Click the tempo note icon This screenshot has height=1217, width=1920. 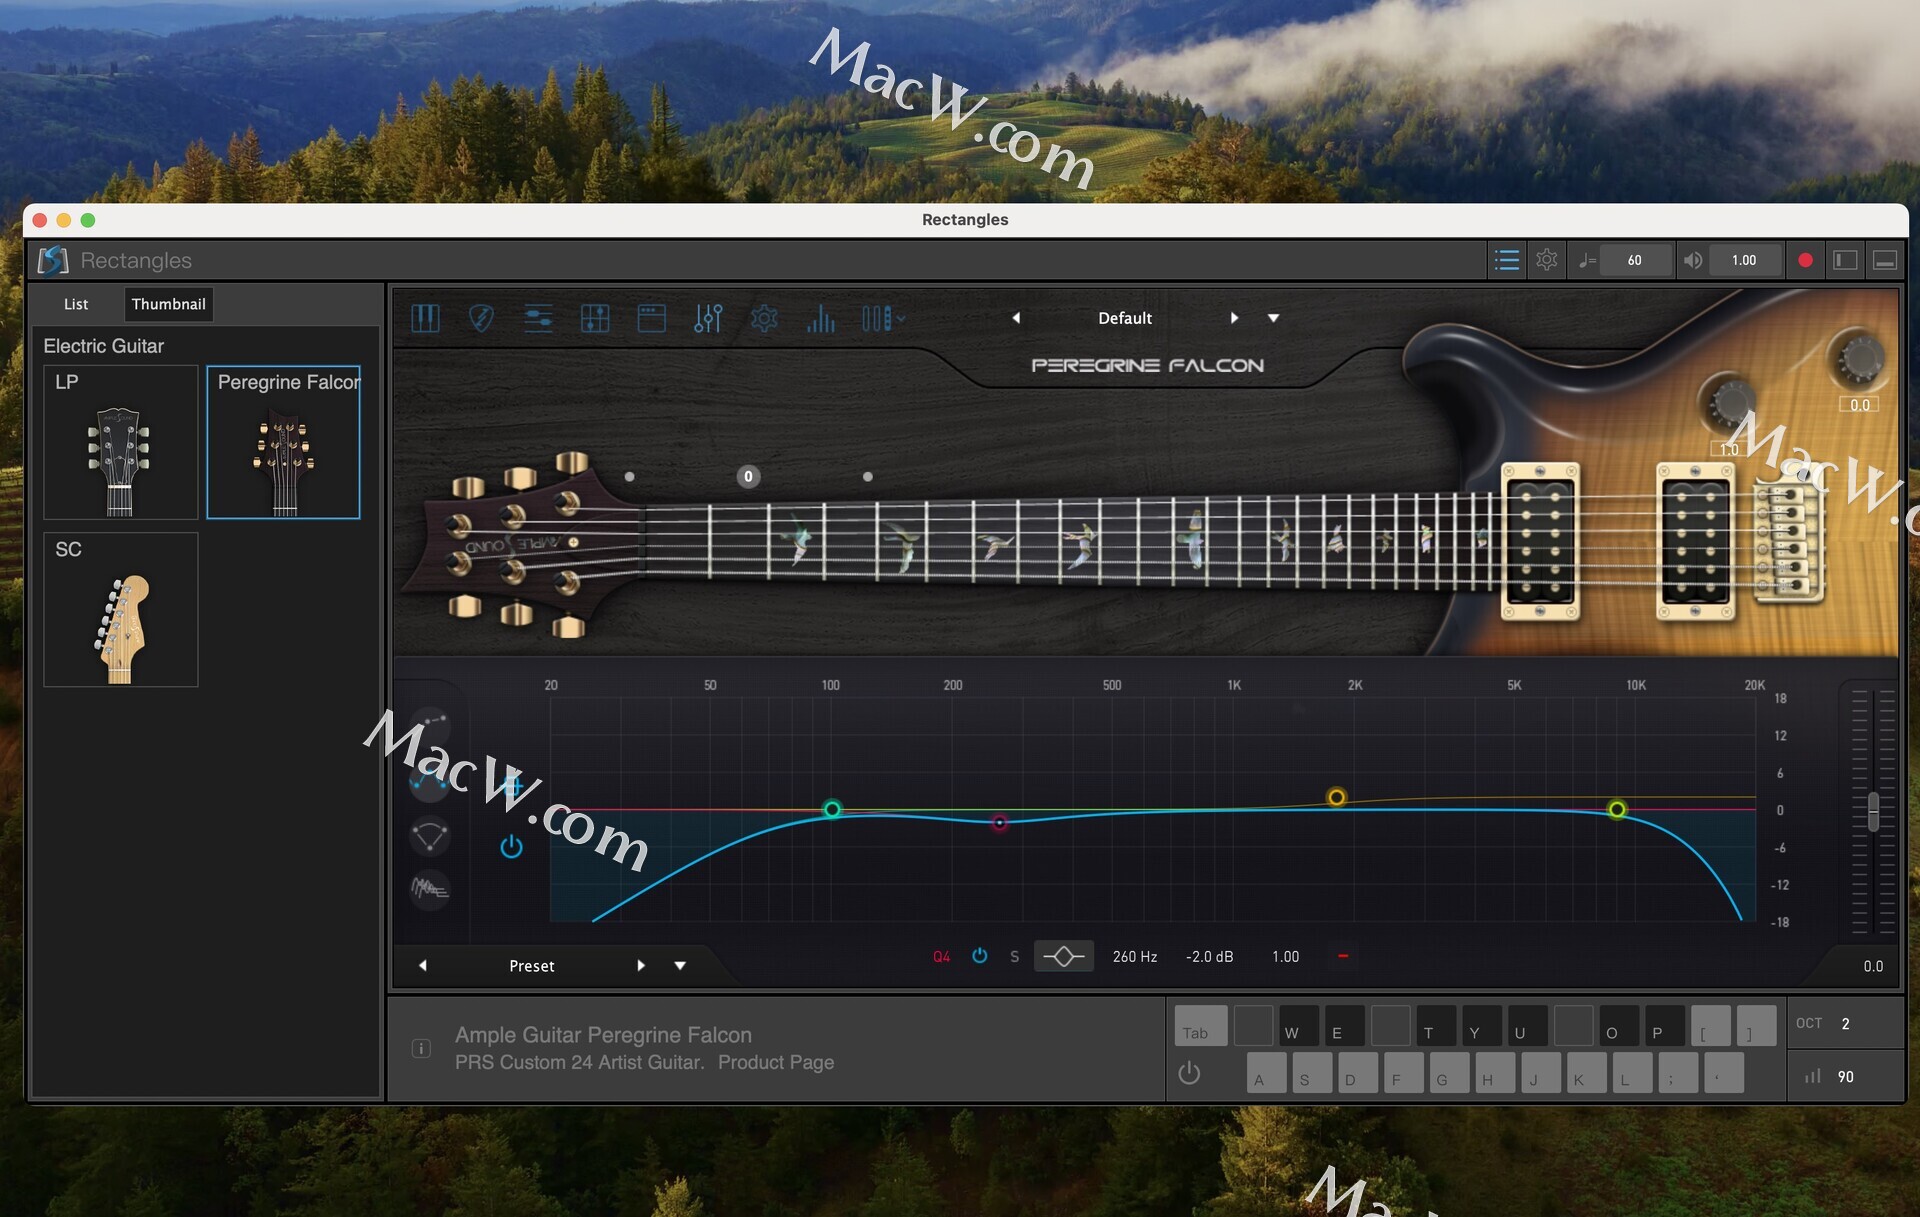coord(1586,261)
